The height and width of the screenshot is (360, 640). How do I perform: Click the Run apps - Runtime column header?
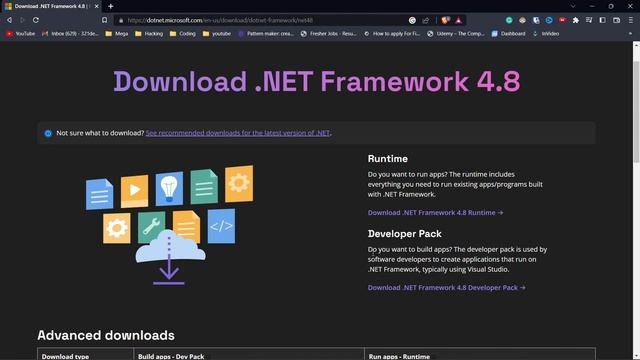pos(399,356)
